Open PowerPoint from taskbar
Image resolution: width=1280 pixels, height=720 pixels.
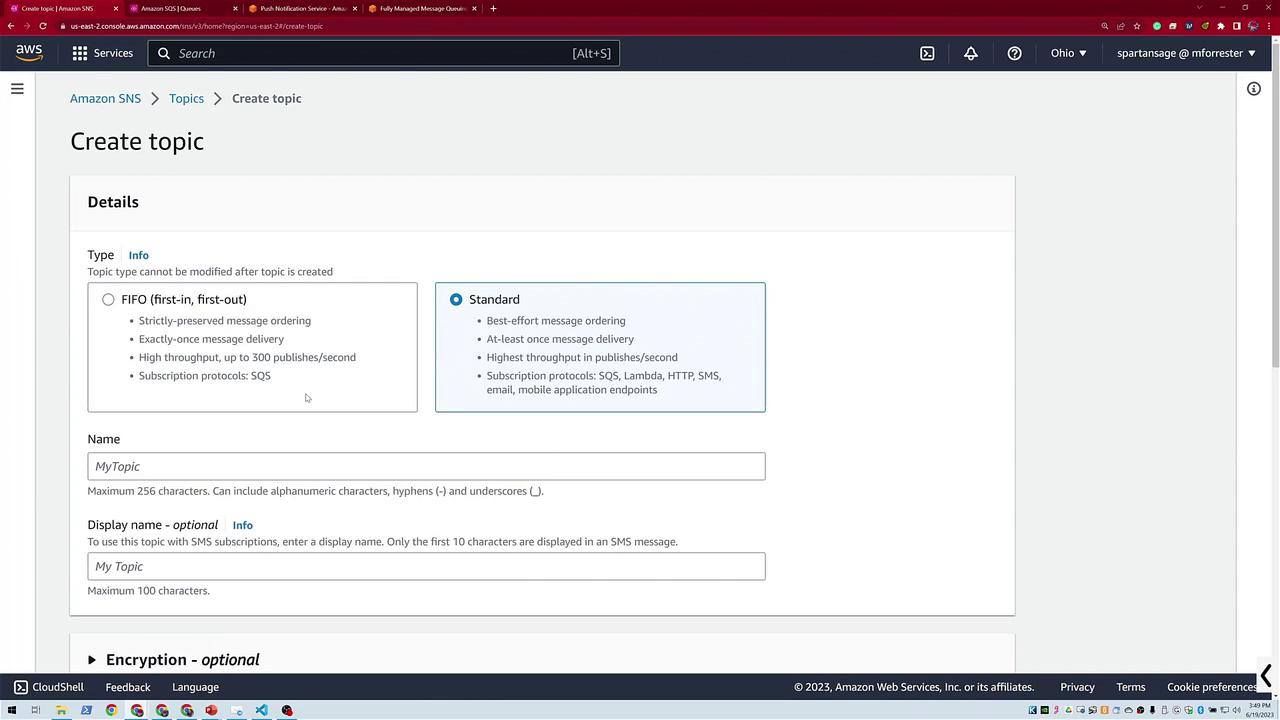pos(211,711)
